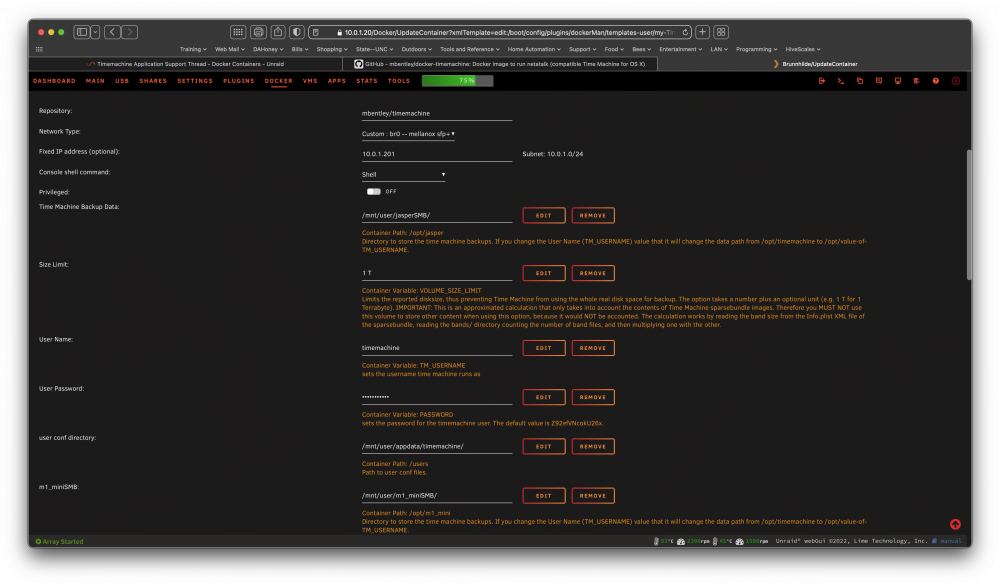Screen dimensions: 1000x585
Task: Open the VMS menu
Action: click(x=310, y=81)
